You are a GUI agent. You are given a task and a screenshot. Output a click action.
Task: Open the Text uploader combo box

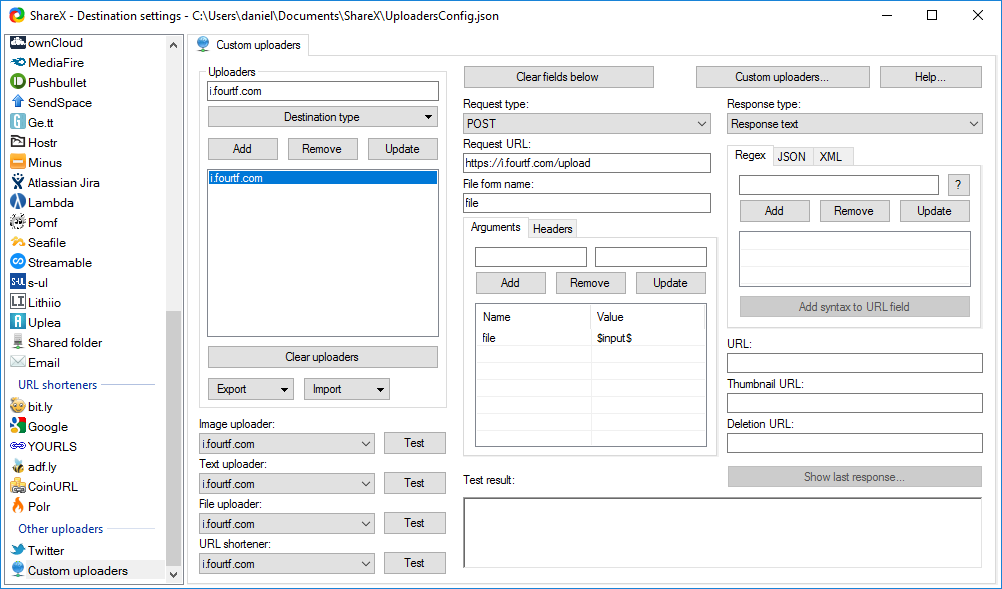coord(287,484)
